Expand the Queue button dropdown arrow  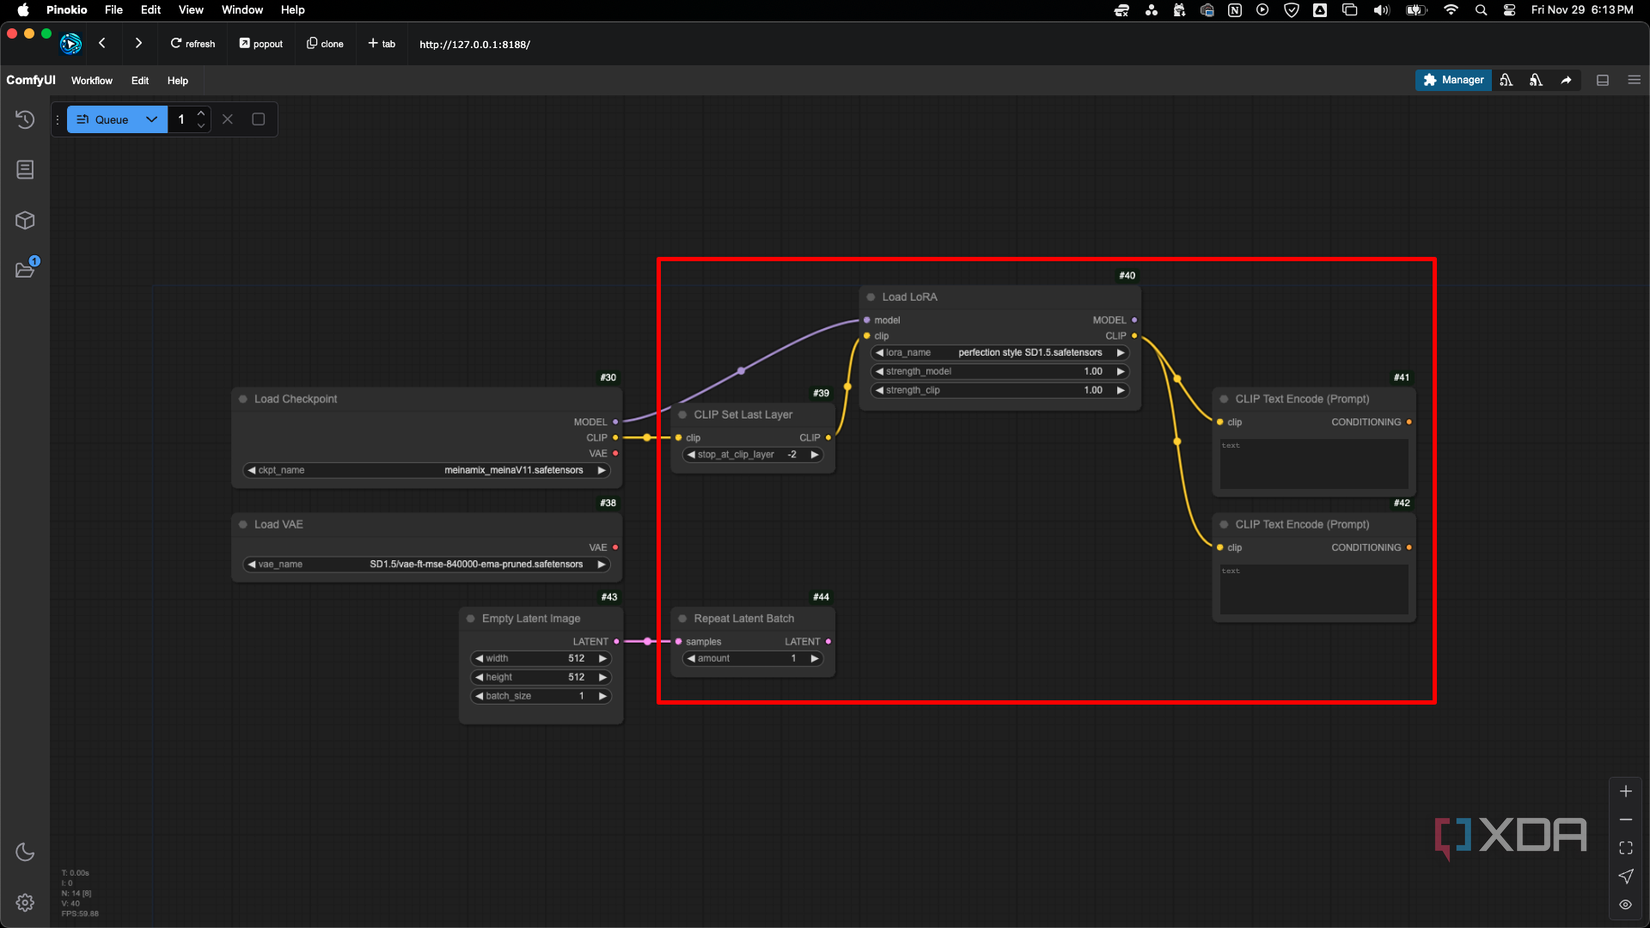click(x=152, y=119)
